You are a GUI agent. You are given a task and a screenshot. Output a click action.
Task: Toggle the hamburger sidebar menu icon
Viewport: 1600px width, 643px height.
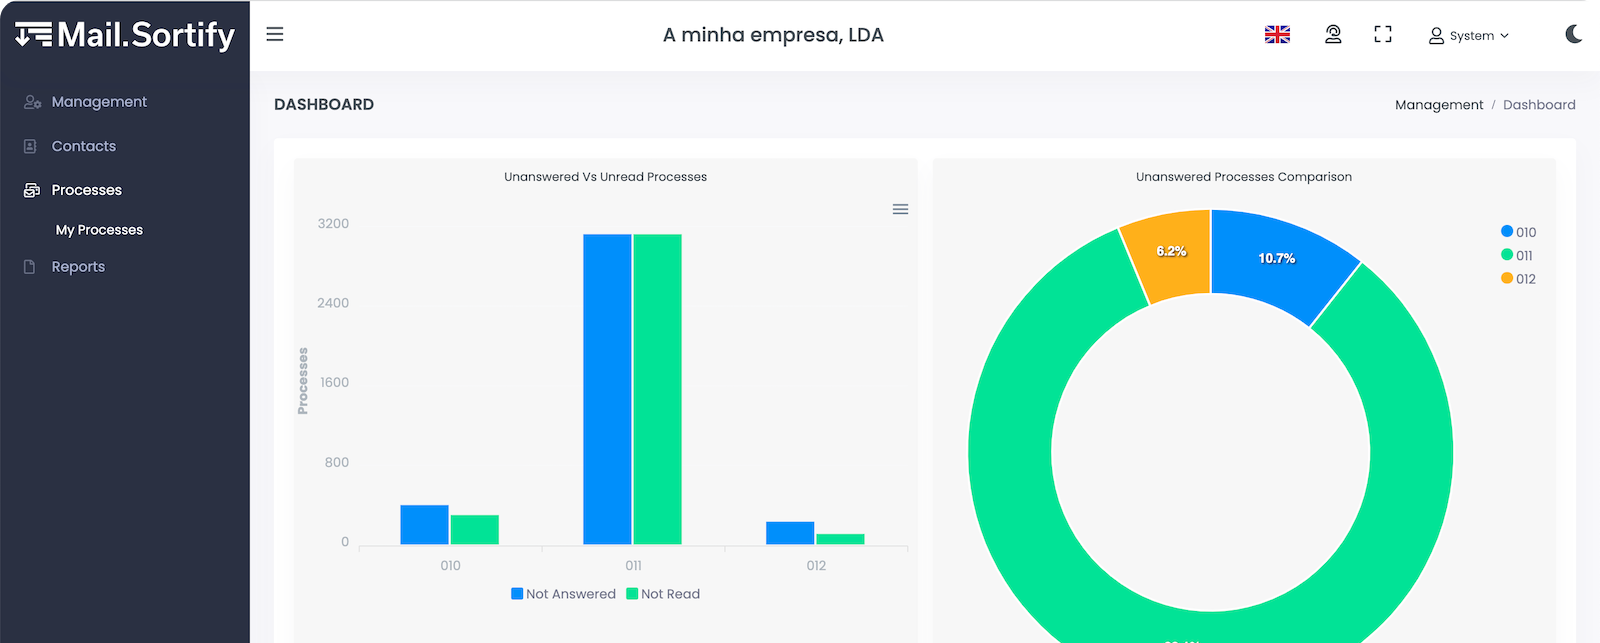(275, 35)
